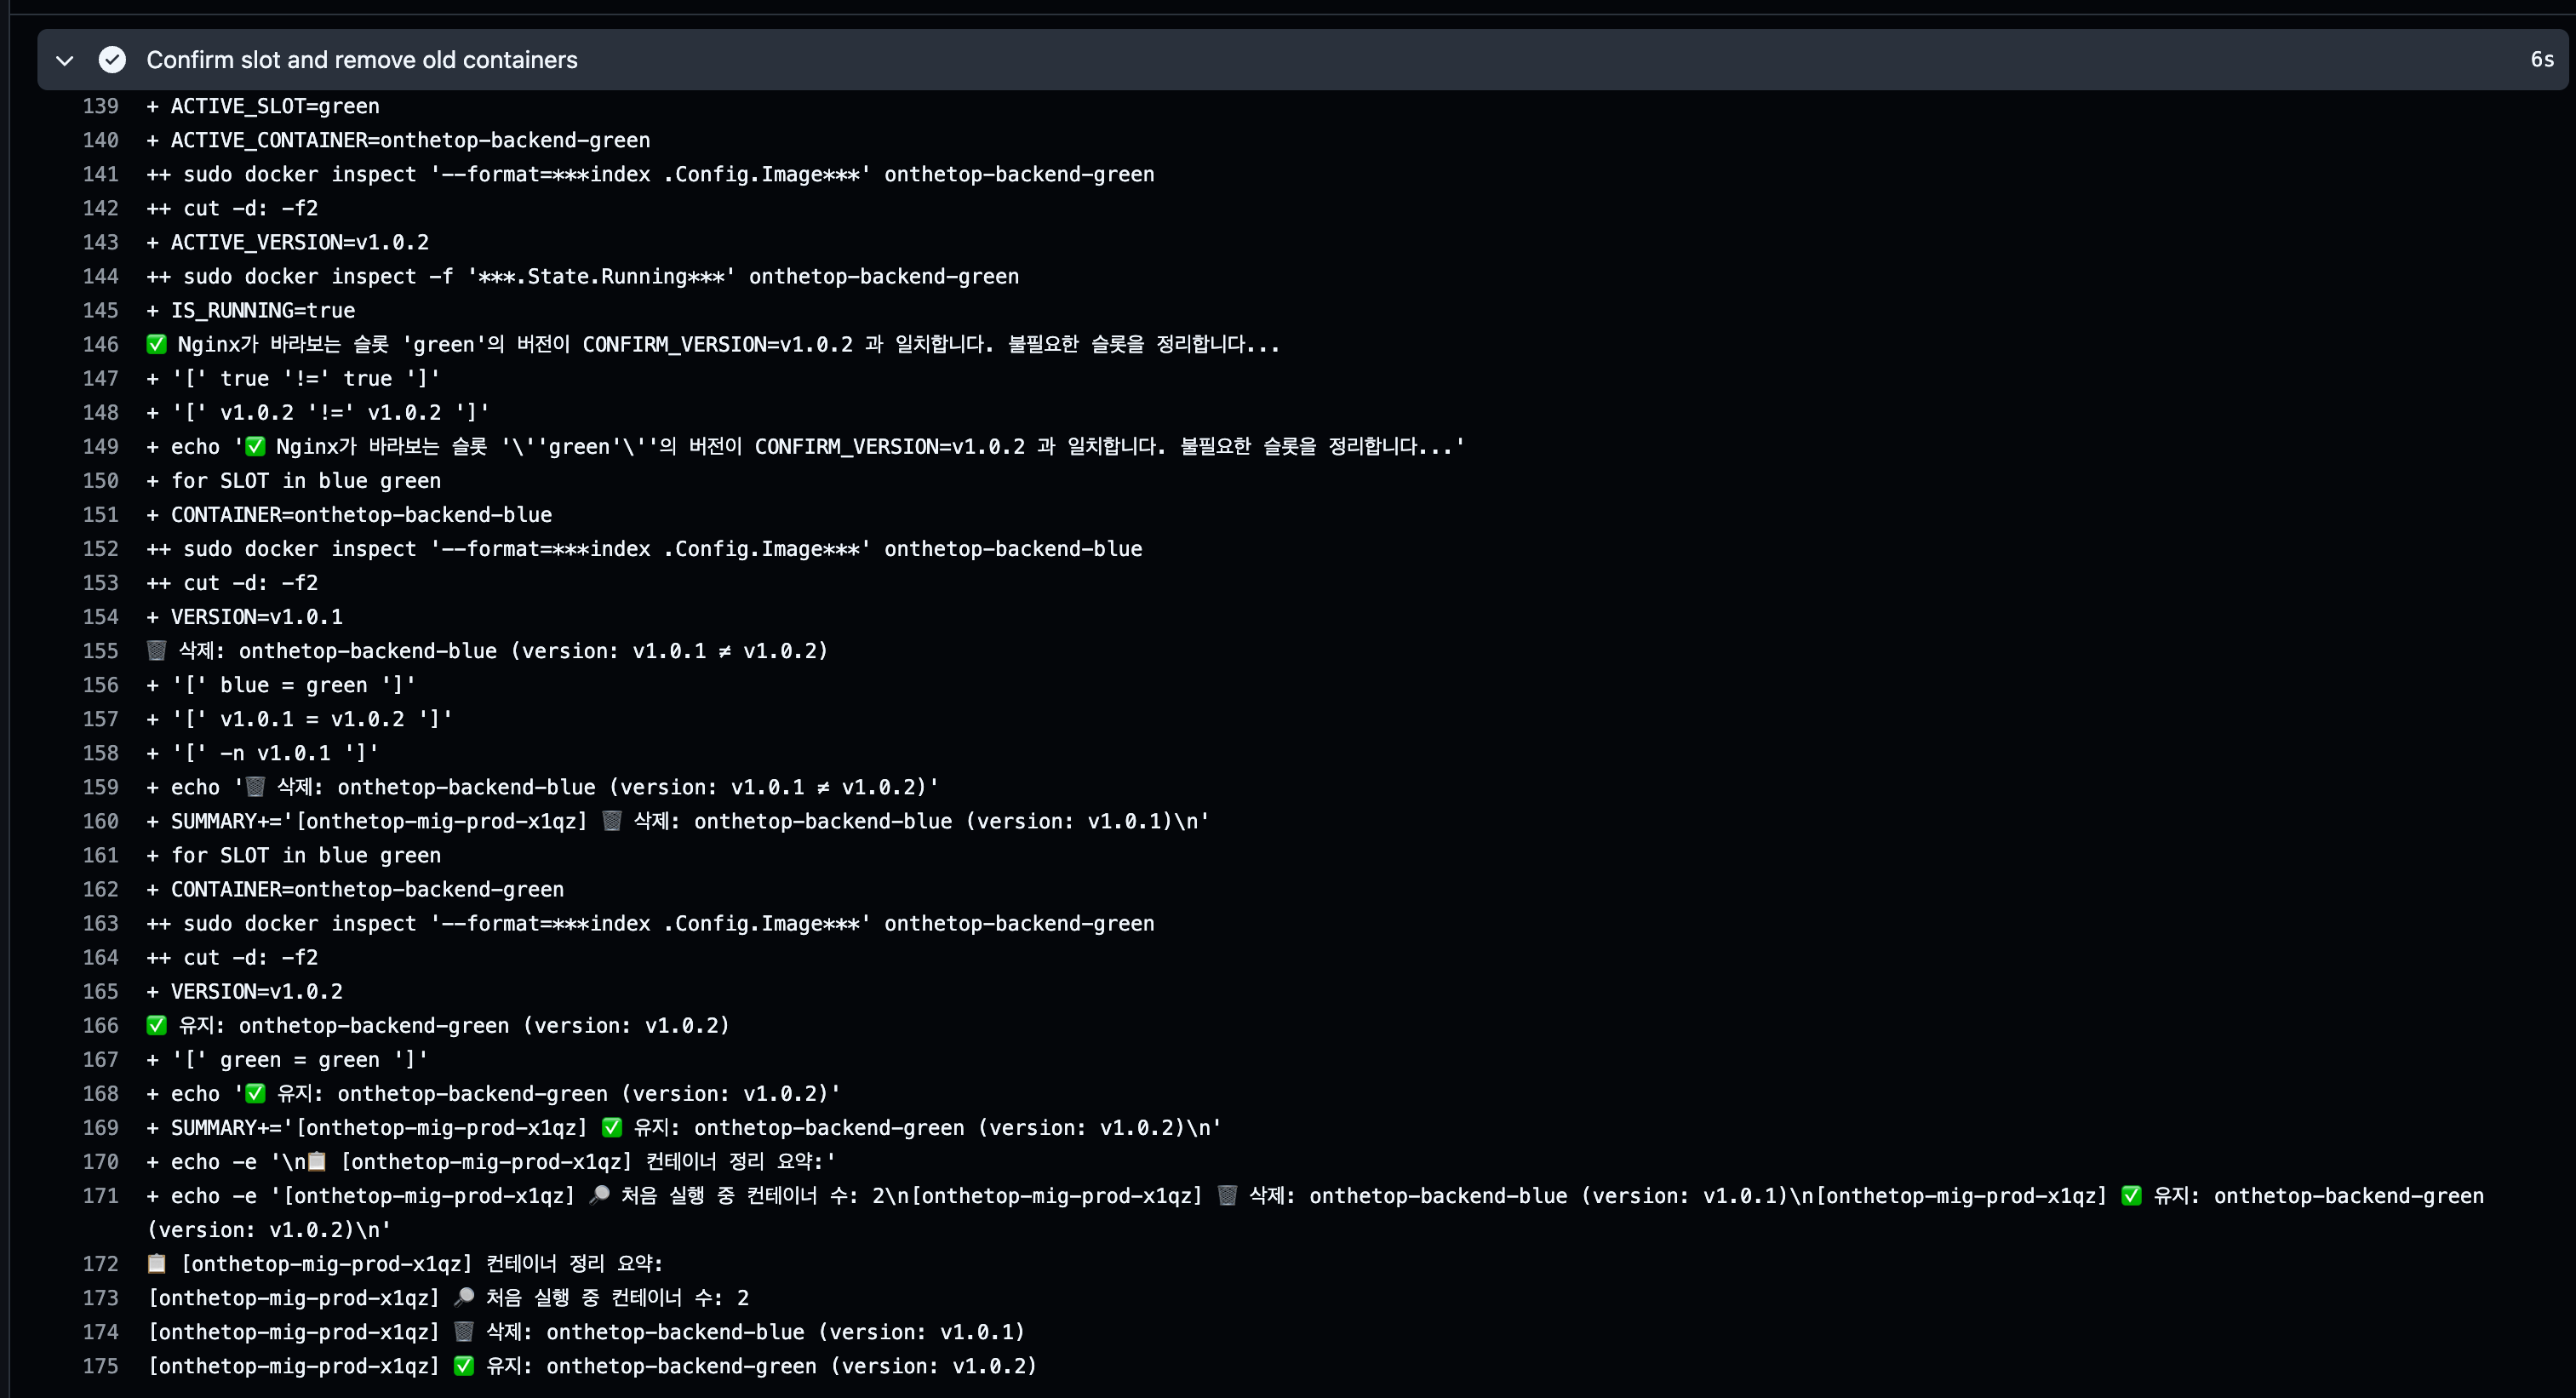Click line number 166 link
2576x1398 pixels.
100,1025
